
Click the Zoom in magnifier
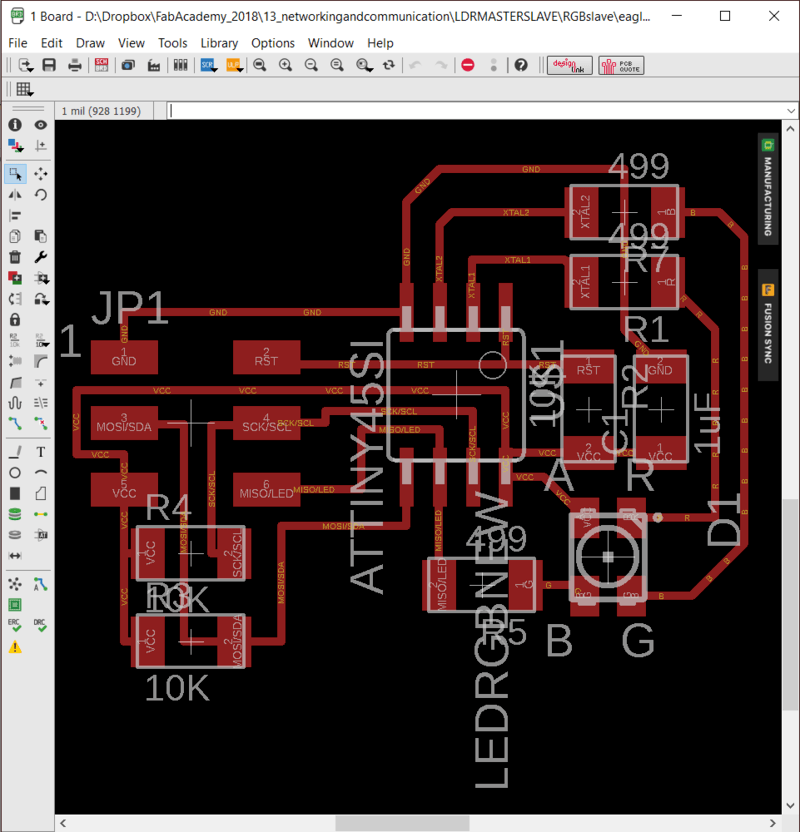pos(285,65)
